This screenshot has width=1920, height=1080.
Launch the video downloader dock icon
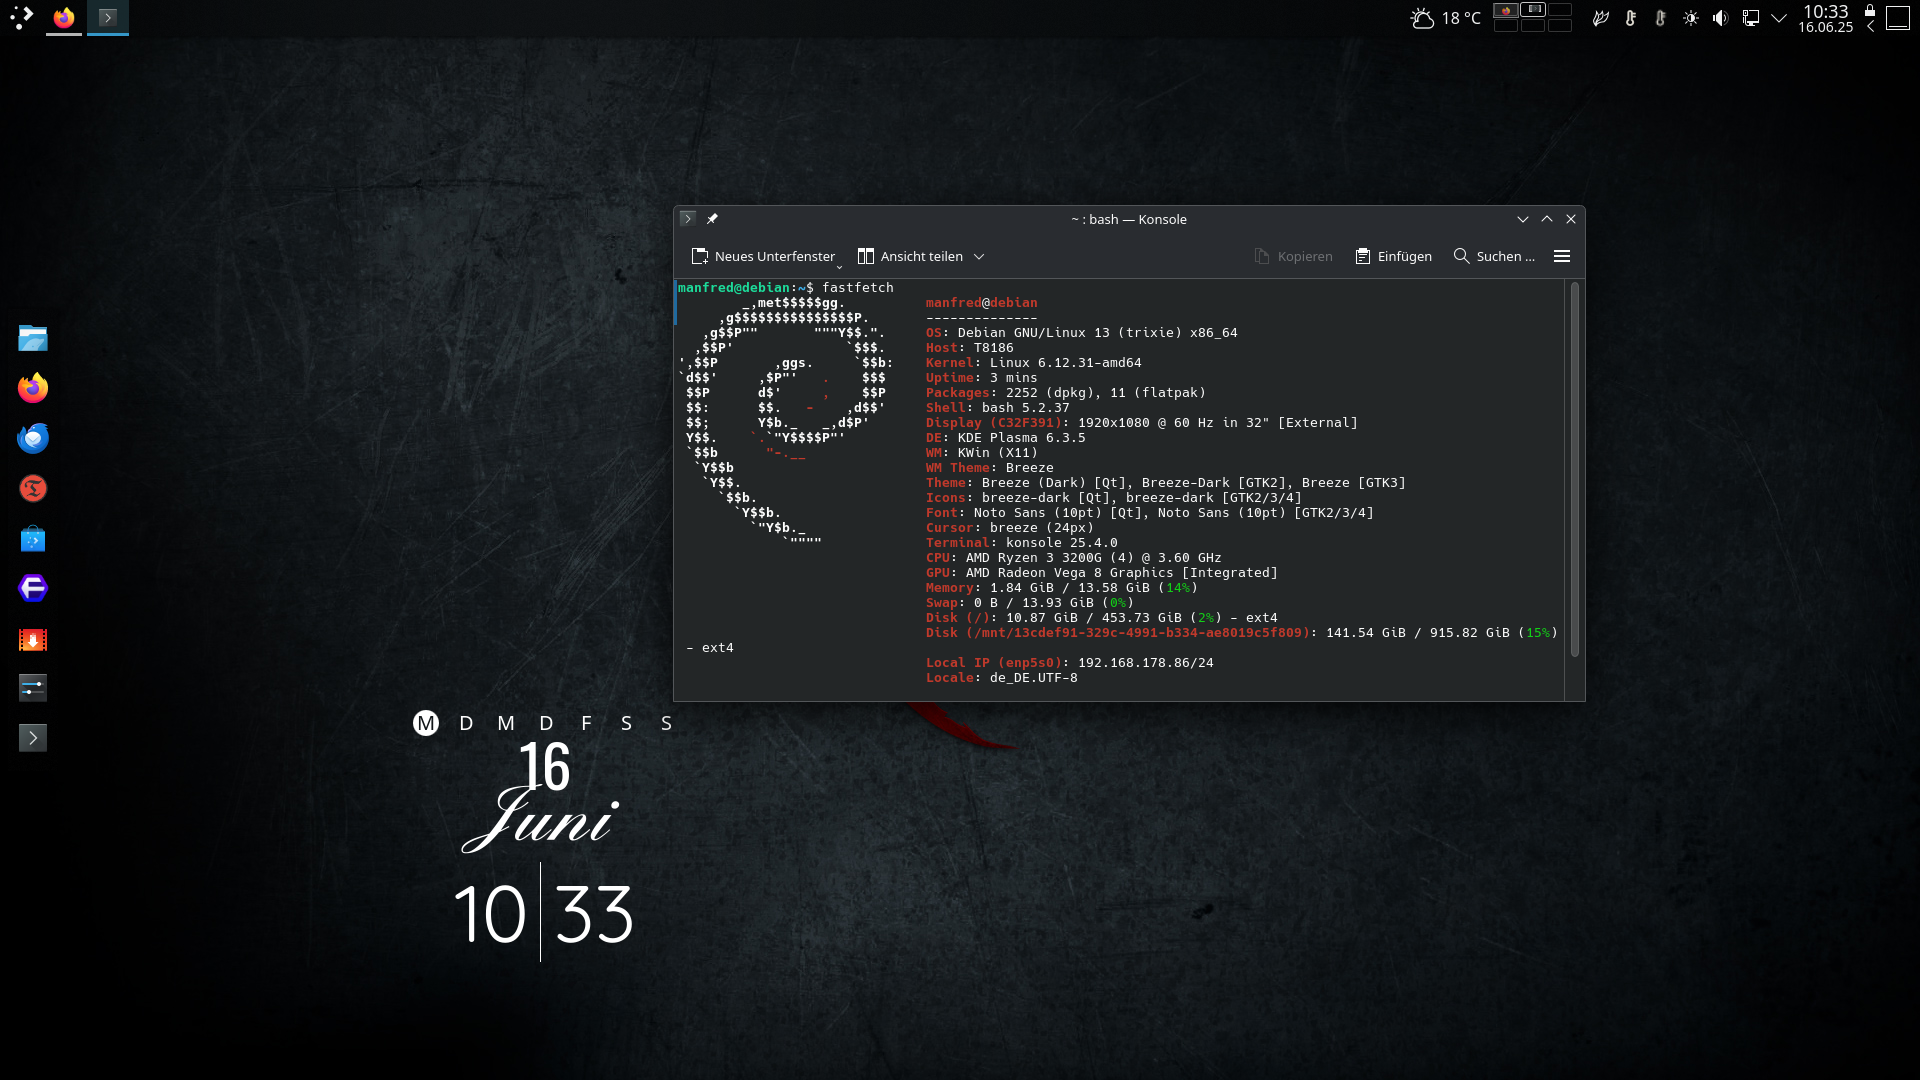coord(33,640)
